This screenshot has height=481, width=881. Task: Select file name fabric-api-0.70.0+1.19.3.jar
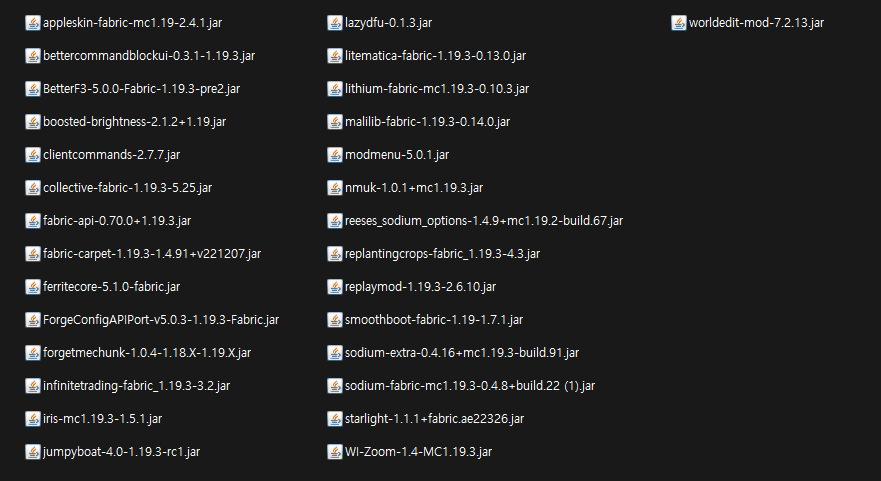point(117,221)
